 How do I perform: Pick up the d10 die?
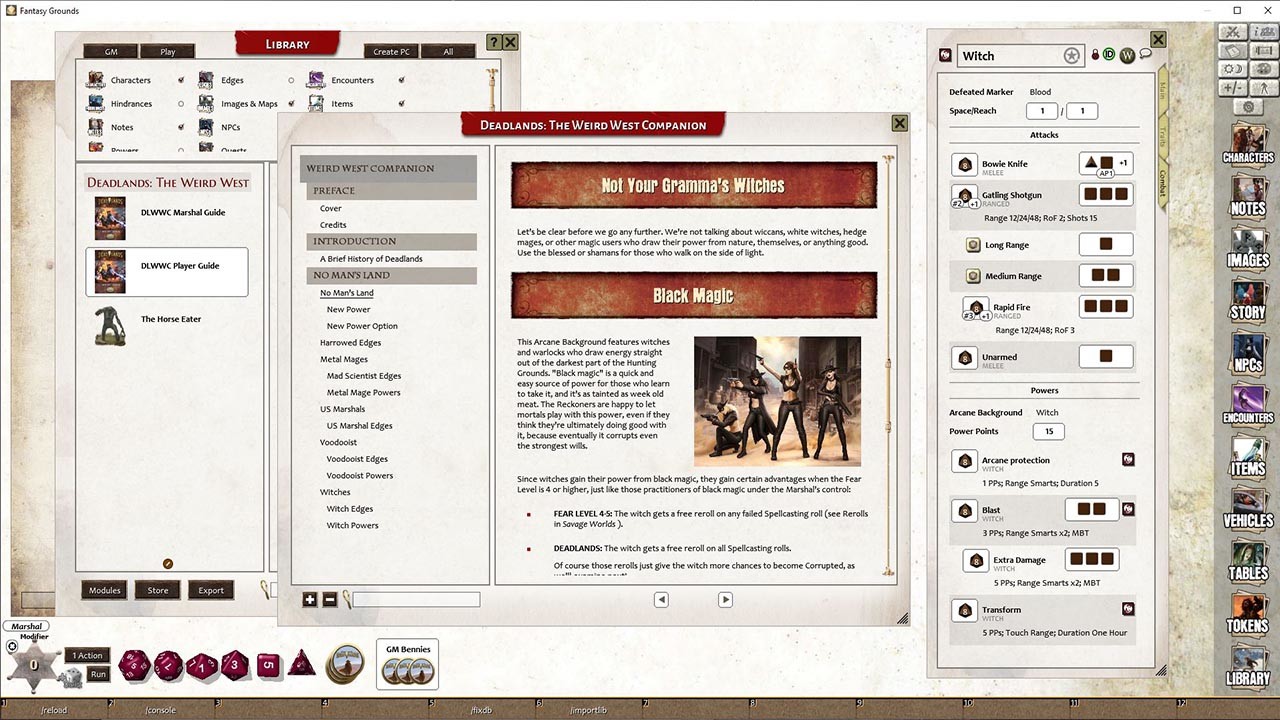coord(202,665)
